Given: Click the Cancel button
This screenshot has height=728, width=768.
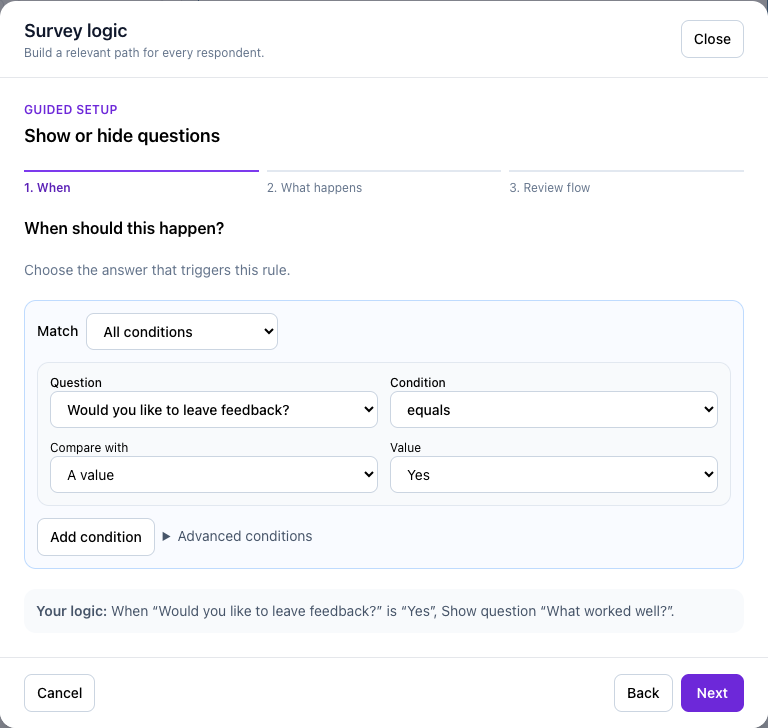Looking at the screenshot, I should click(x=59, y=693).
